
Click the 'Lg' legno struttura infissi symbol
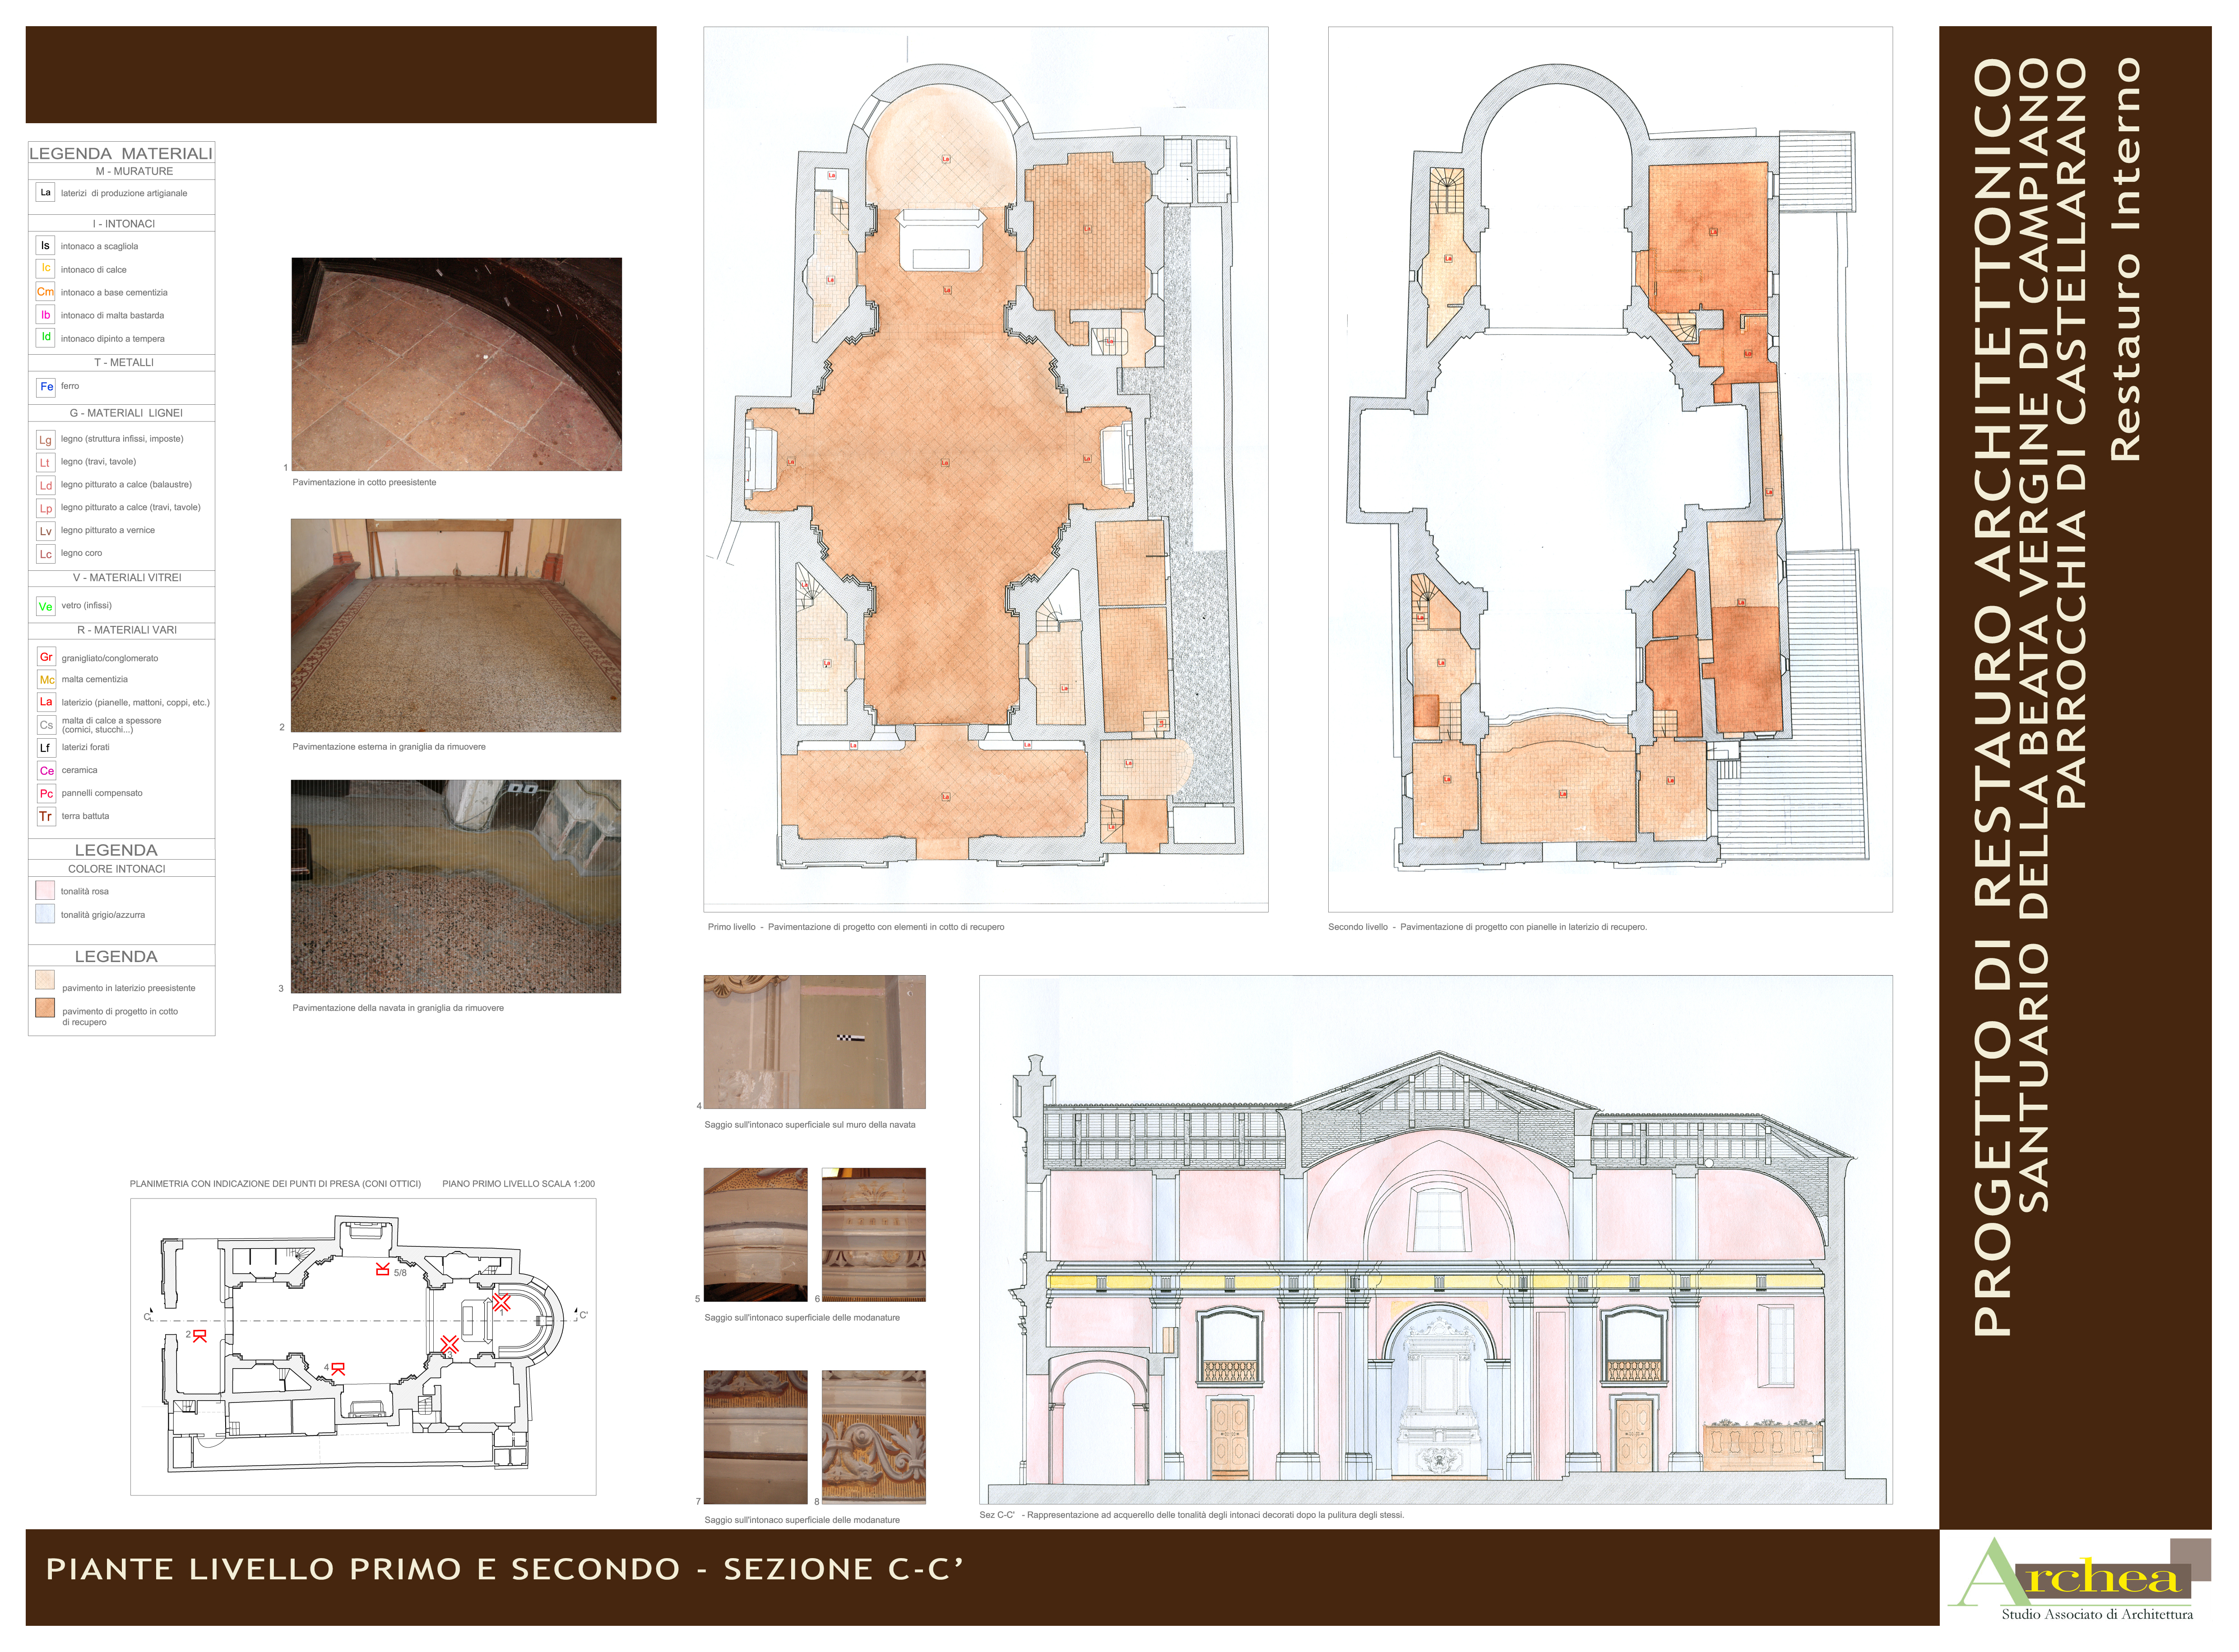point(45,440)
